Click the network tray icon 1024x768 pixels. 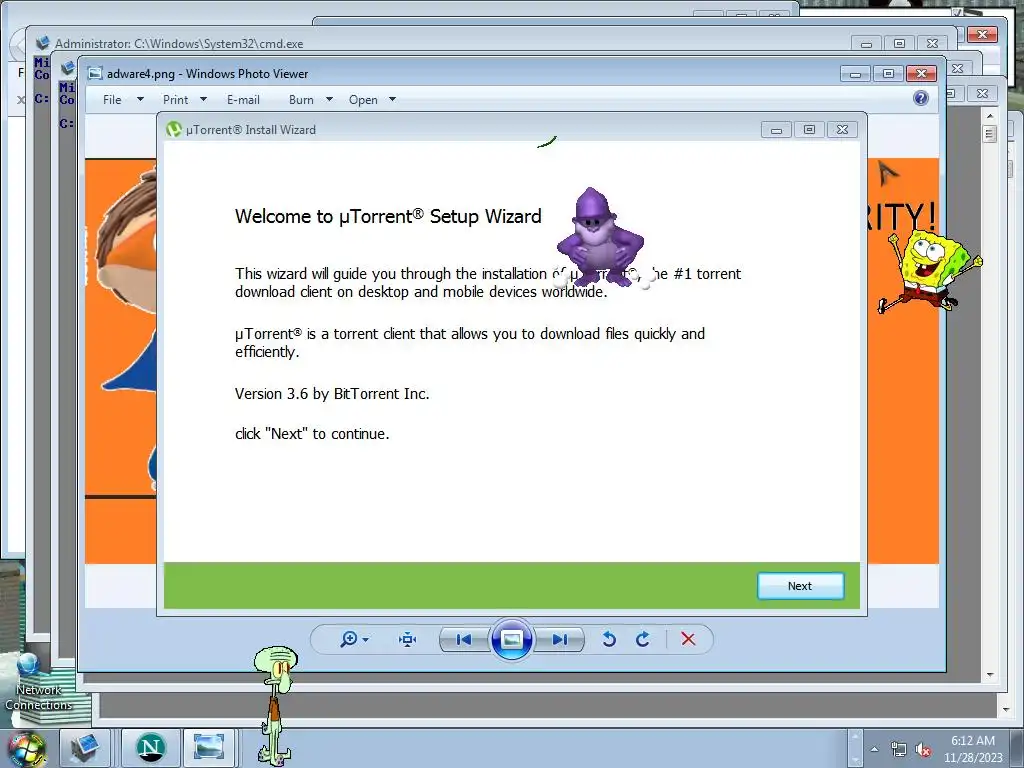(x=899, y=750)
